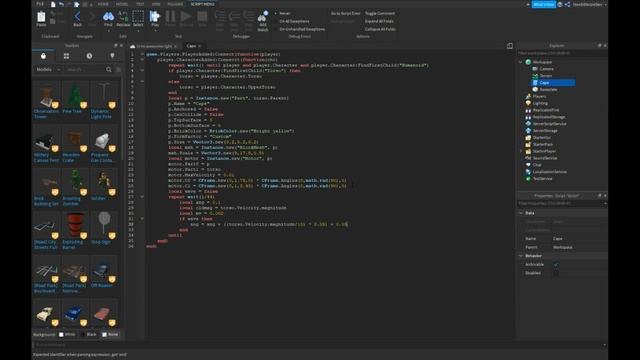This screenshot has width=640, height=360.
Task: Collapse the Data properties section
Action: click(x=521, y=213)
